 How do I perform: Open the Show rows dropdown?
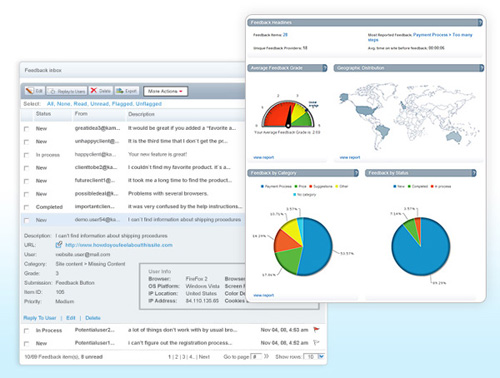point(321,356)
